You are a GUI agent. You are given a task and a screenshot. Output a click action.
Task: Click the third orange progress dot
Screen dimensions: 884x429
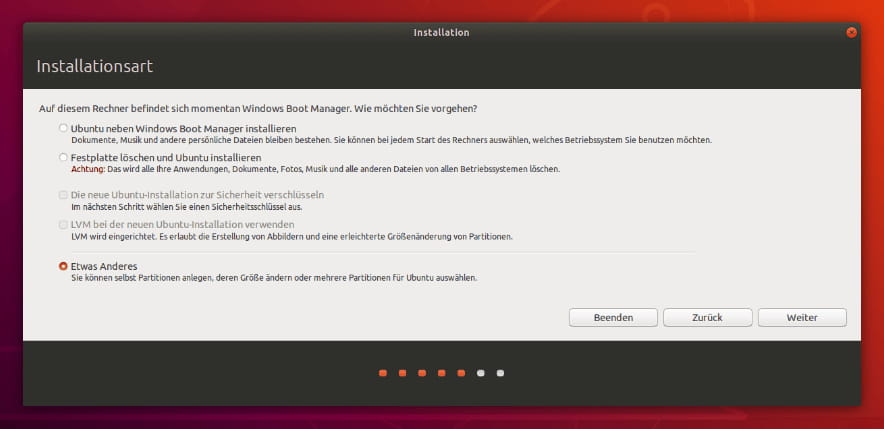[x=422, y=373]
